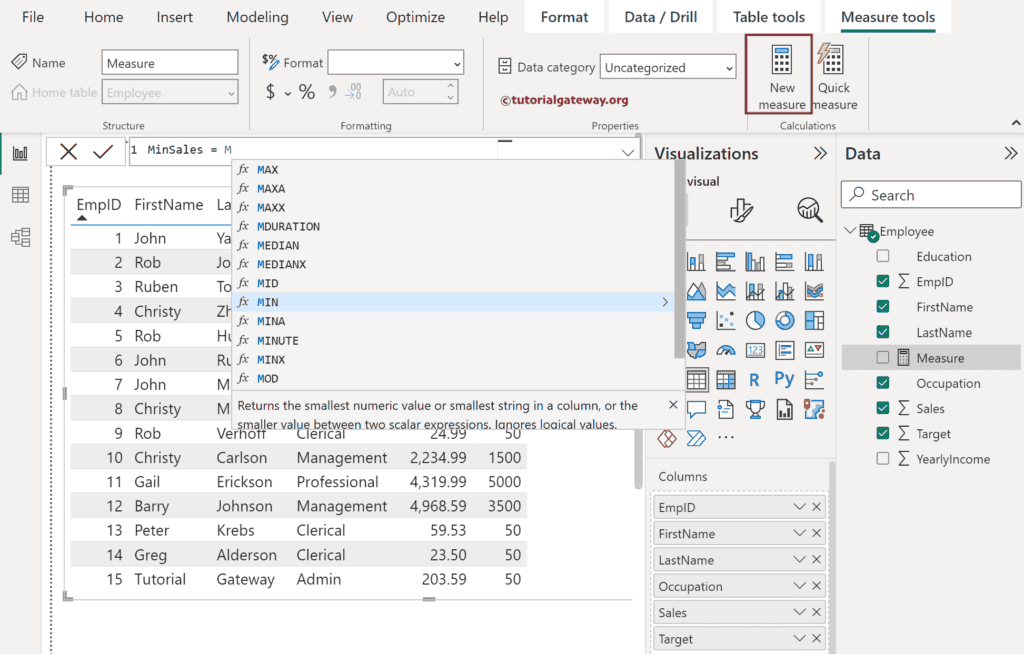Check the Education field checkbox
This screenshot has width=1024, height=654.
[x=883, y=256]
